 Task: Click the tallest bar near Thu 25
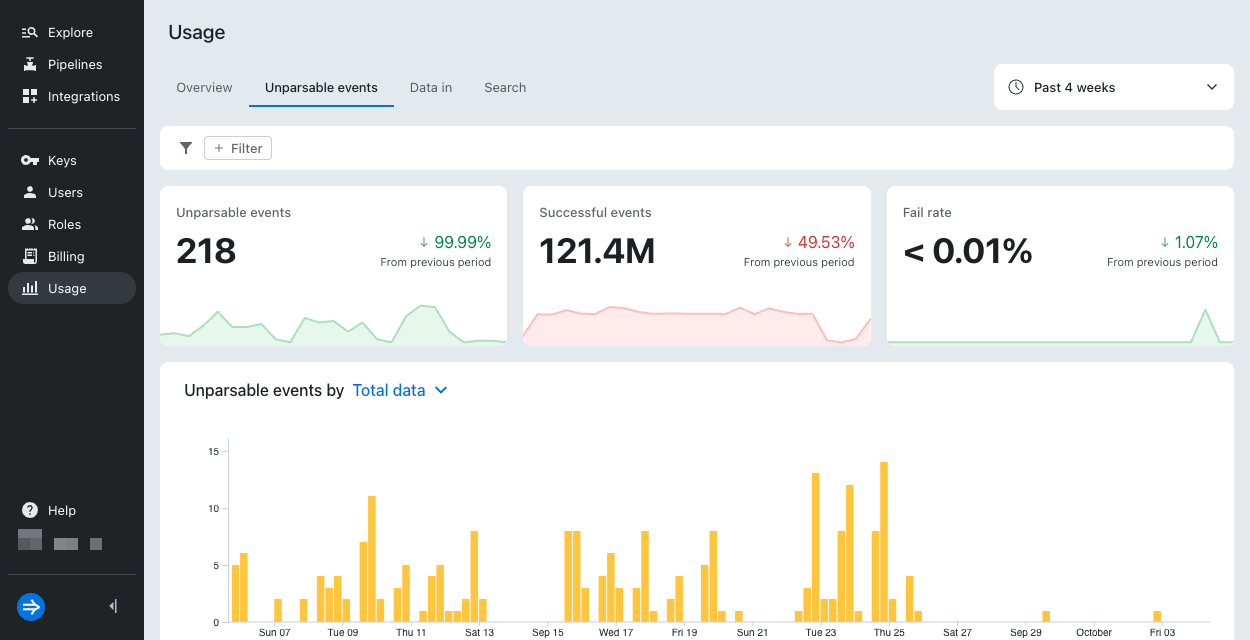pos(884,541)
